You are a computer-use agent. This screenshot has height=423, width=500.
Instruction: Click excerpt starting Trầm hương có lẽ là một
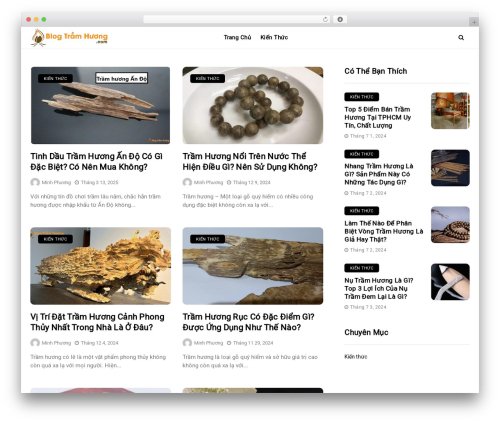98,361
